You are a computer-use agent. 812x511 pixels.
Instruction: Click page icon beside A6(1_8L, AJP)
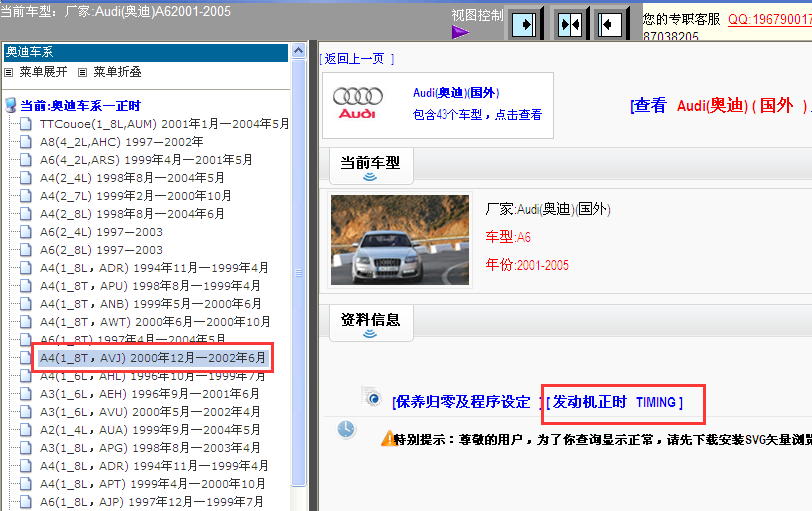[25, 501]
